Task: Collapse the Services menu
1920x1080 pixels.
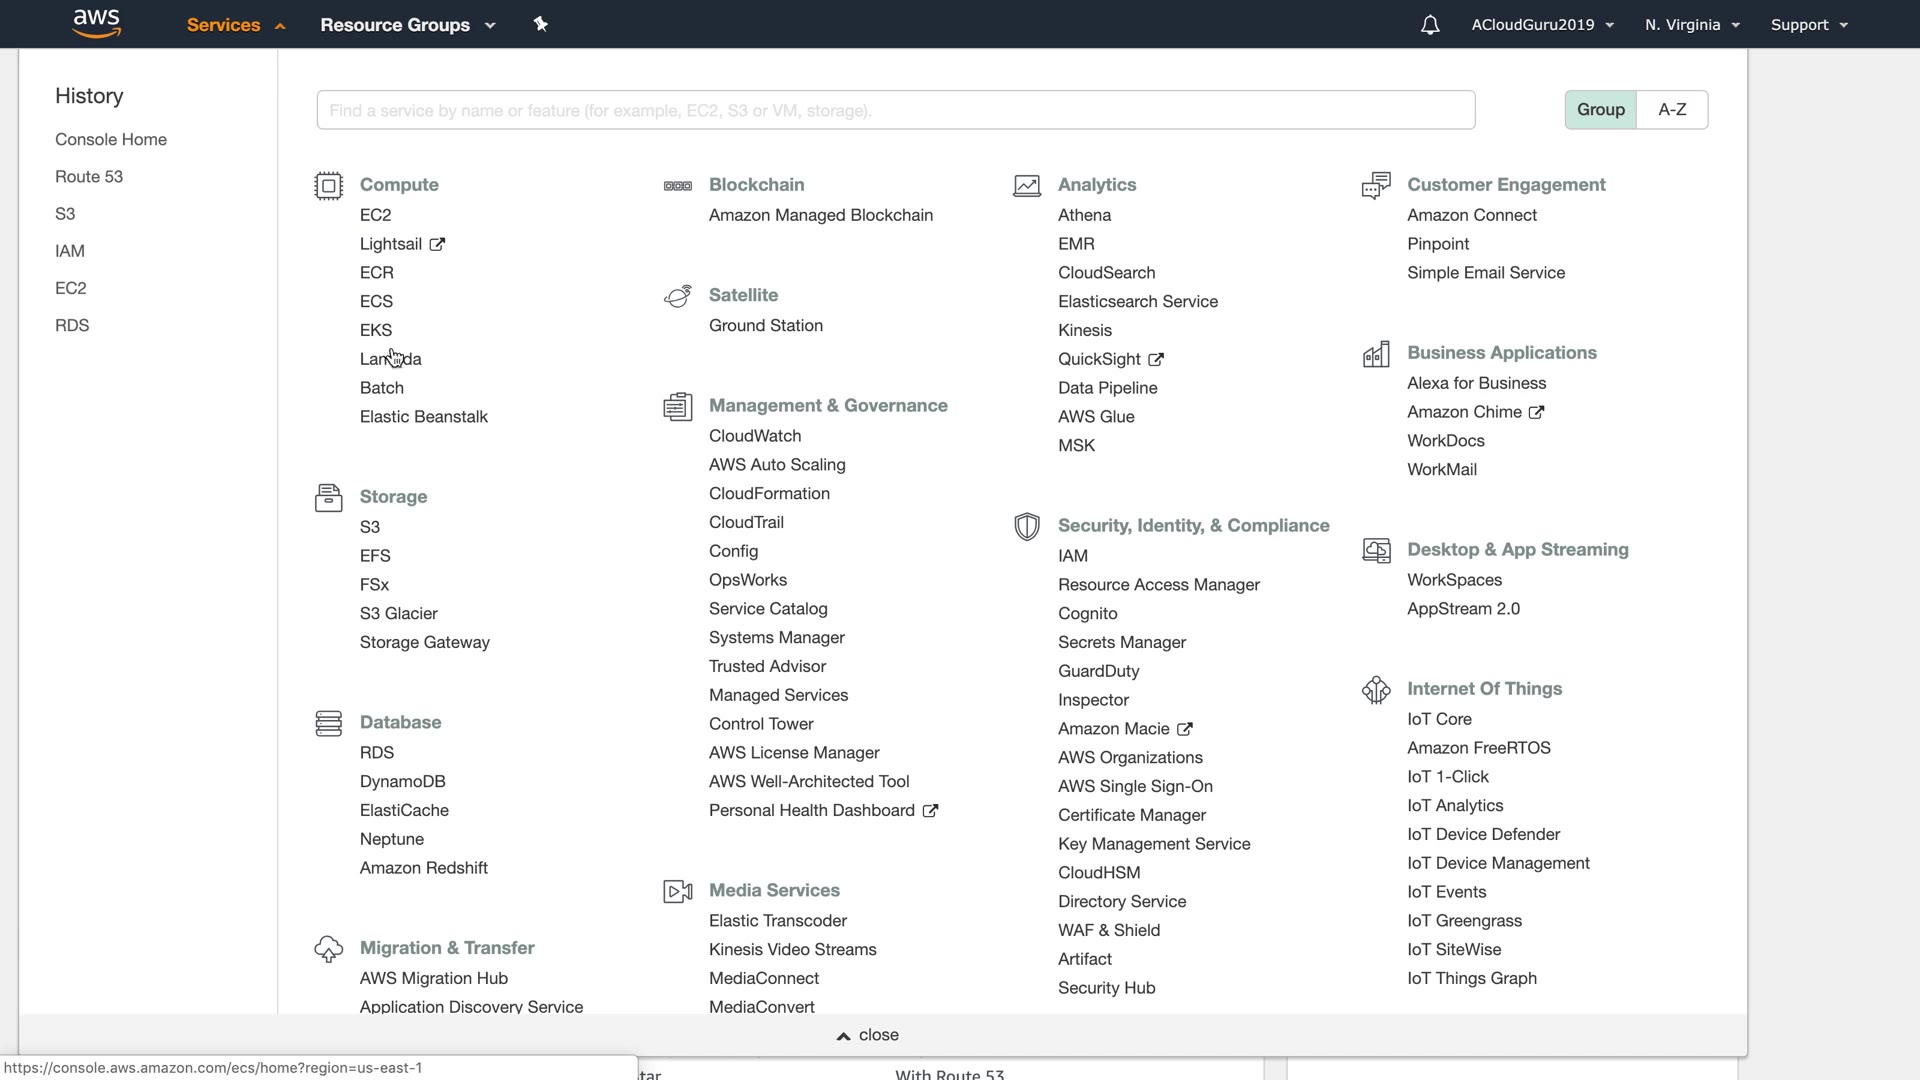Action: [235, 25]
